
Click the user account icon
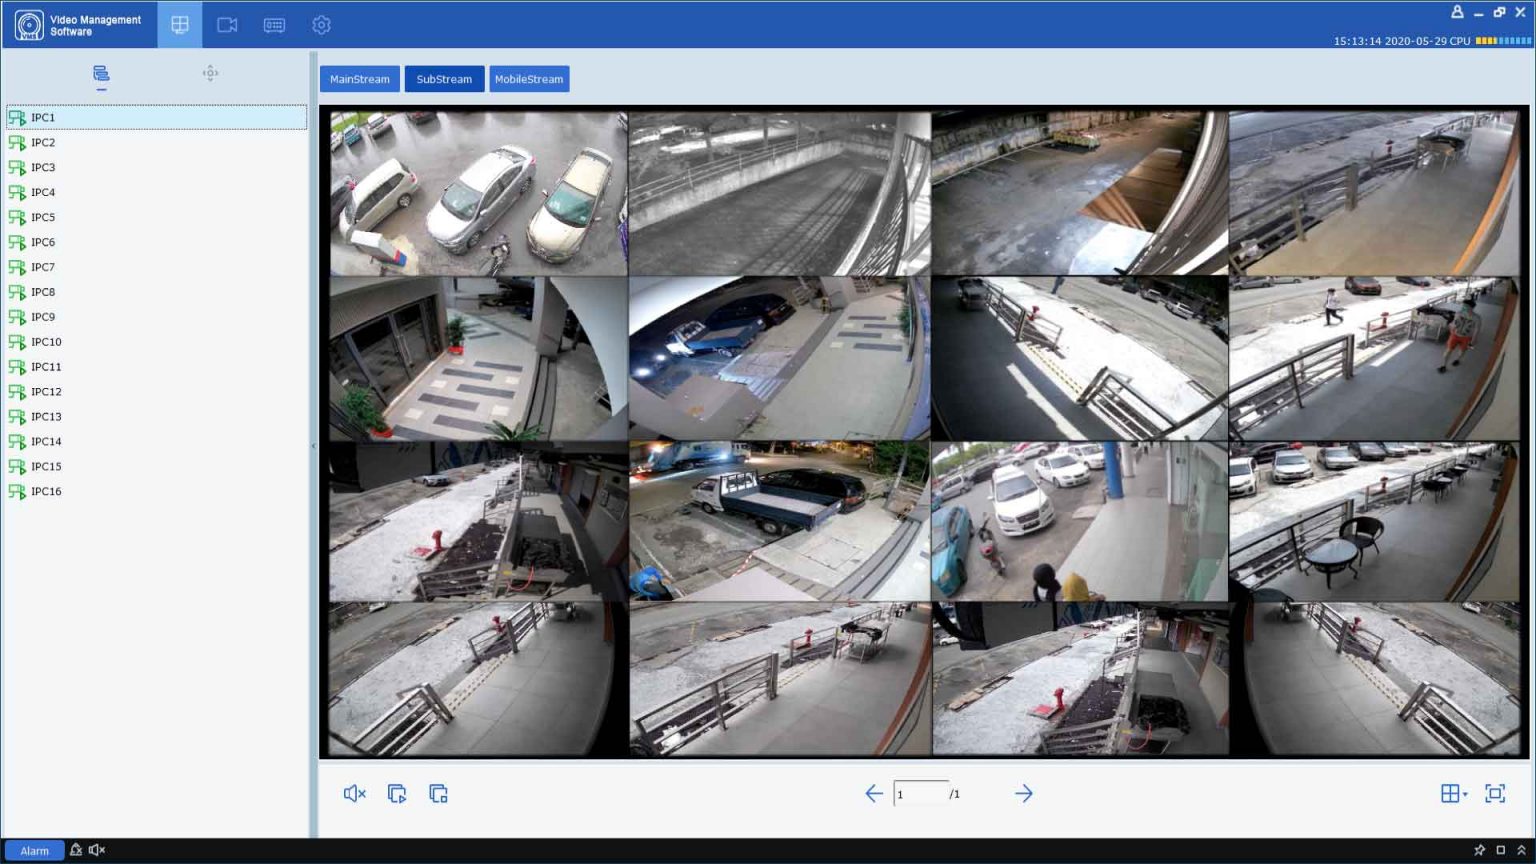coord(1457,12)
